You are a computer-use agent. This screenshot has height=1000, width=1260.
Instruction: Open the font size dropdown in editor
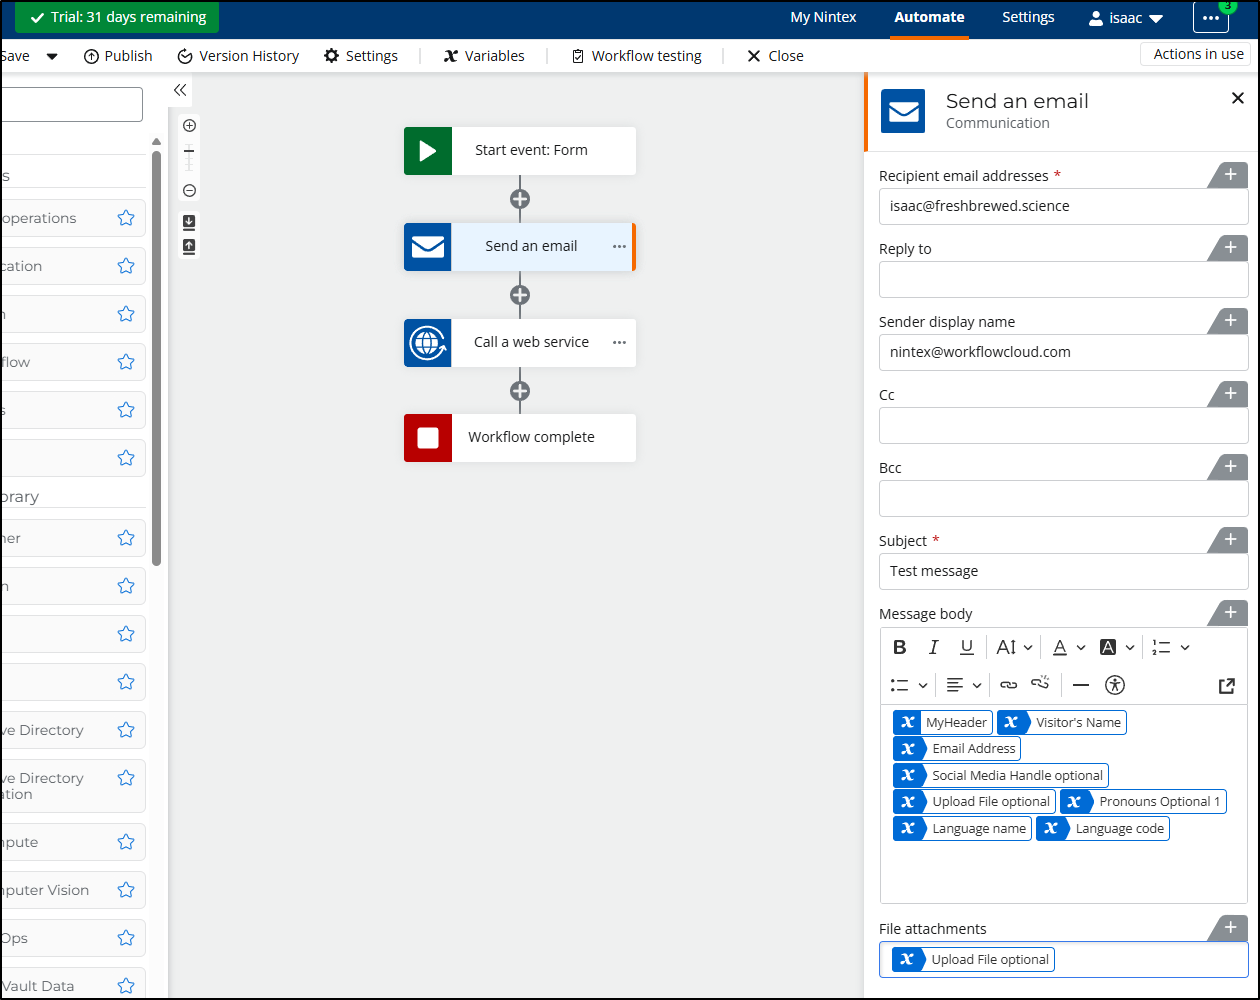1014,647
